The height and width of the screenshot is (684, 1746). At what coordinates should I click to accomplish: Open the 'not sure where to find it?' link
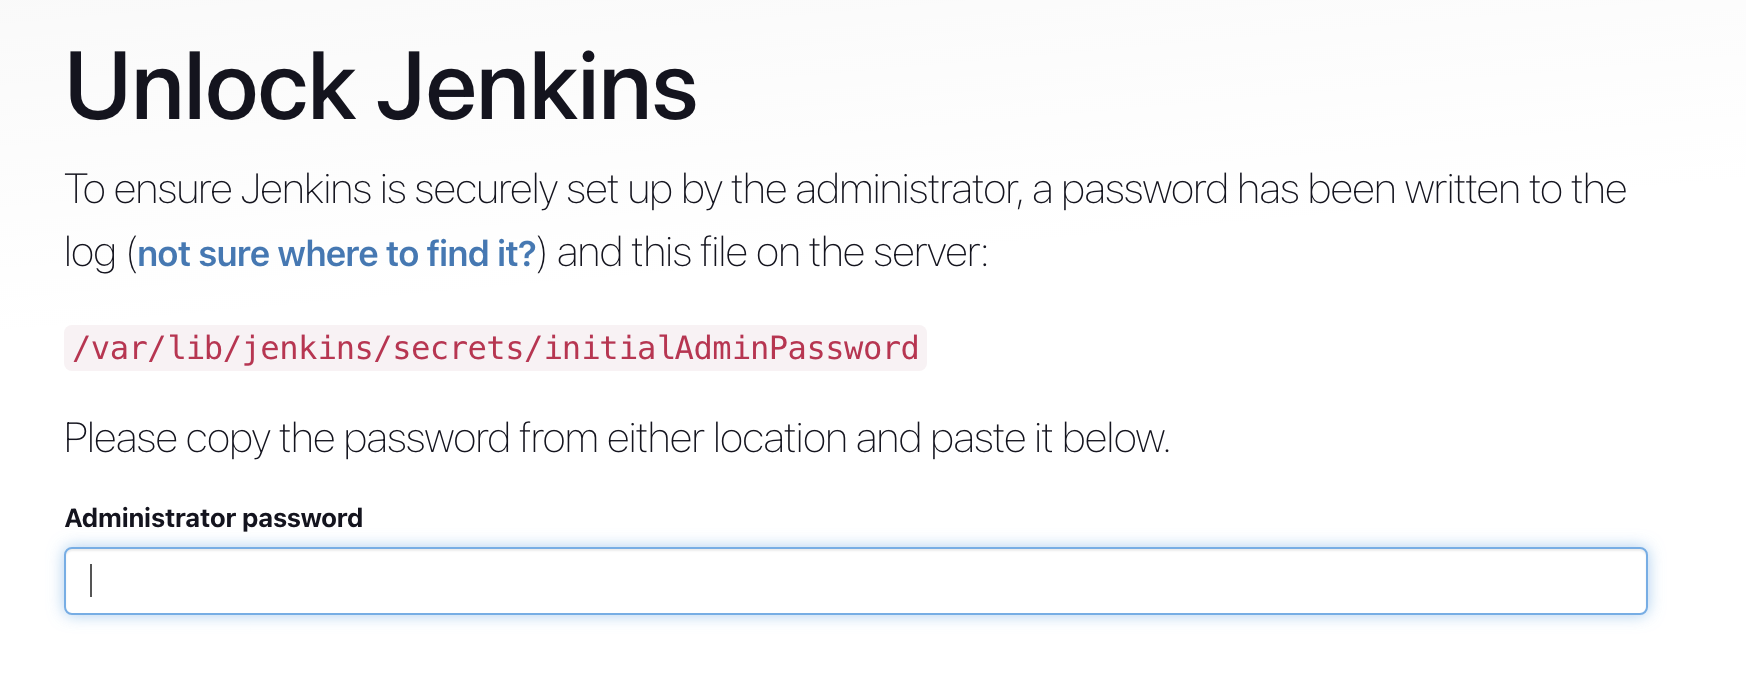pos(336,254)
